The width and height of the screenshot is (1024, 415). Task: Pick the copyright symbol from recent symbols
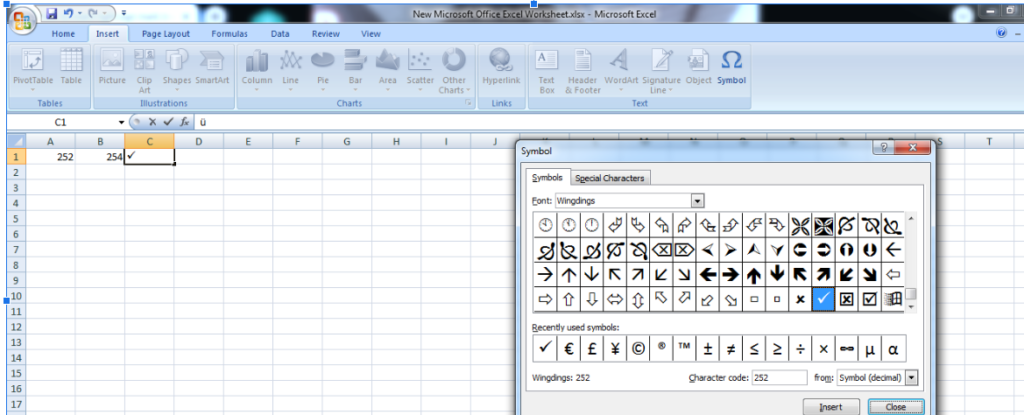637,348
